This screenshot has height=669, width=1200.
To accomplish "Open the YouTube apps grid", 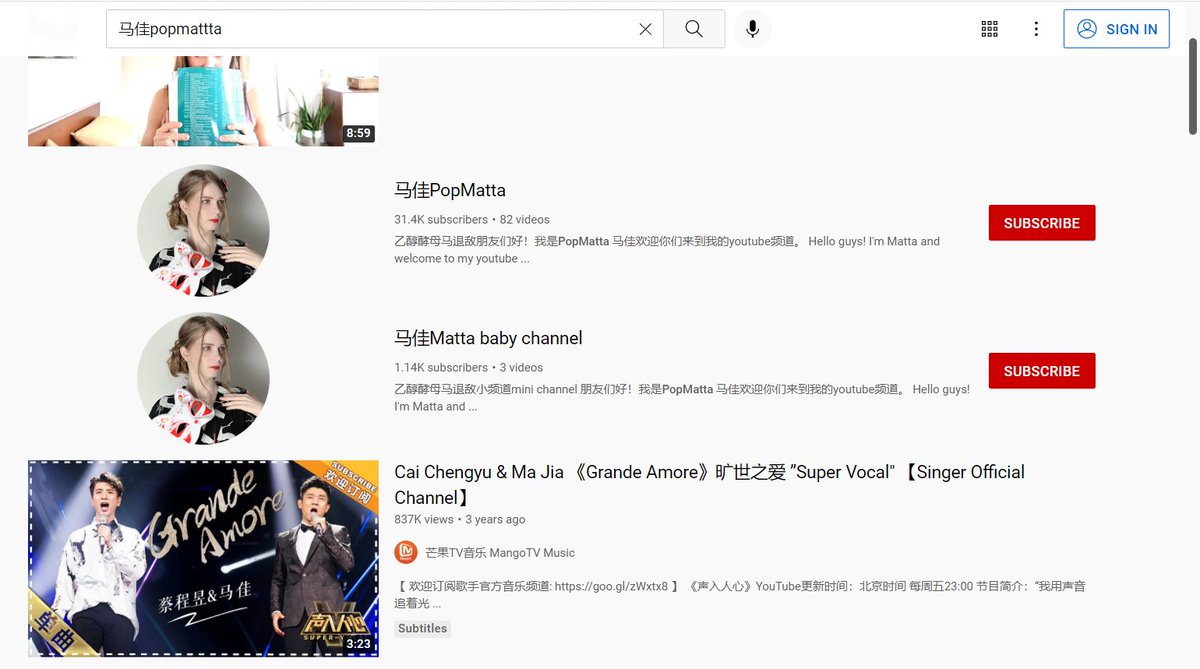I will click(990, 29).
